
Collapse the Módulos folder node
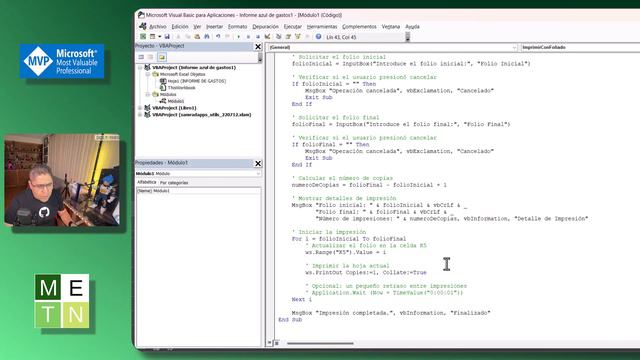(x=148, y=95)
